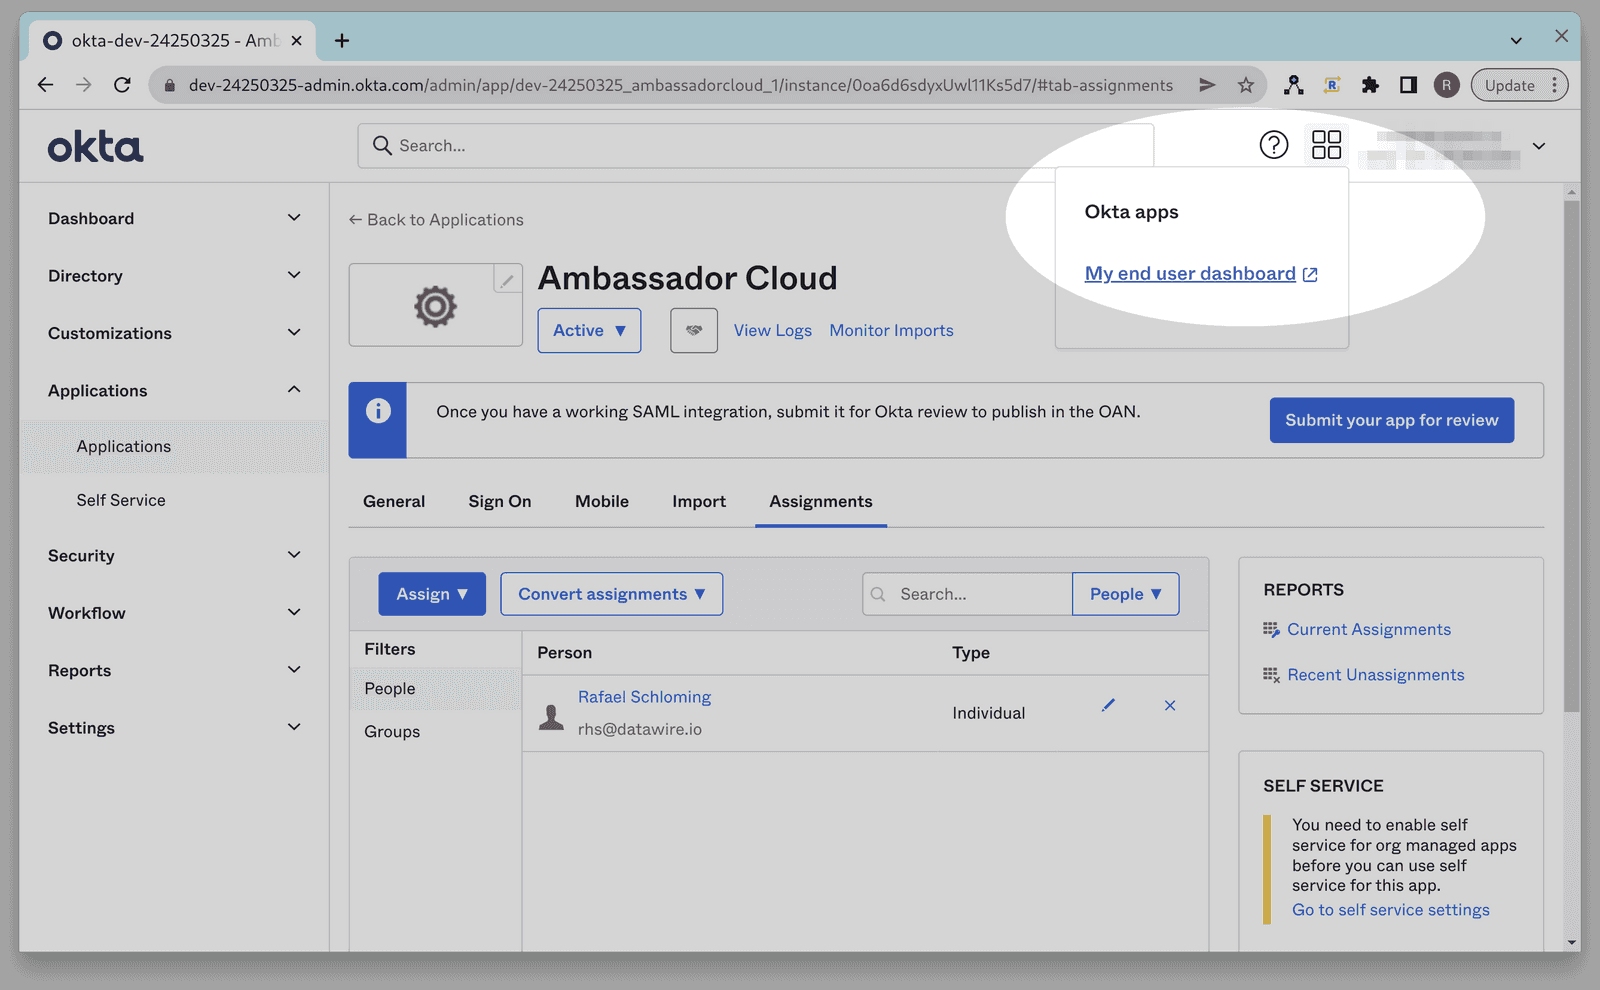Click the edit logo pencil icon

point(507,280)
